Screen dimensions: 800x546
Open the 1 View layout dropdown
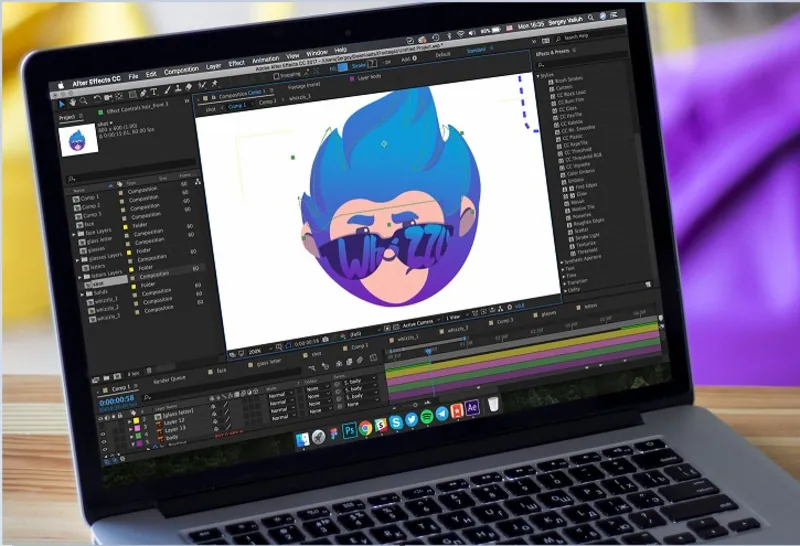click(455, 317)
